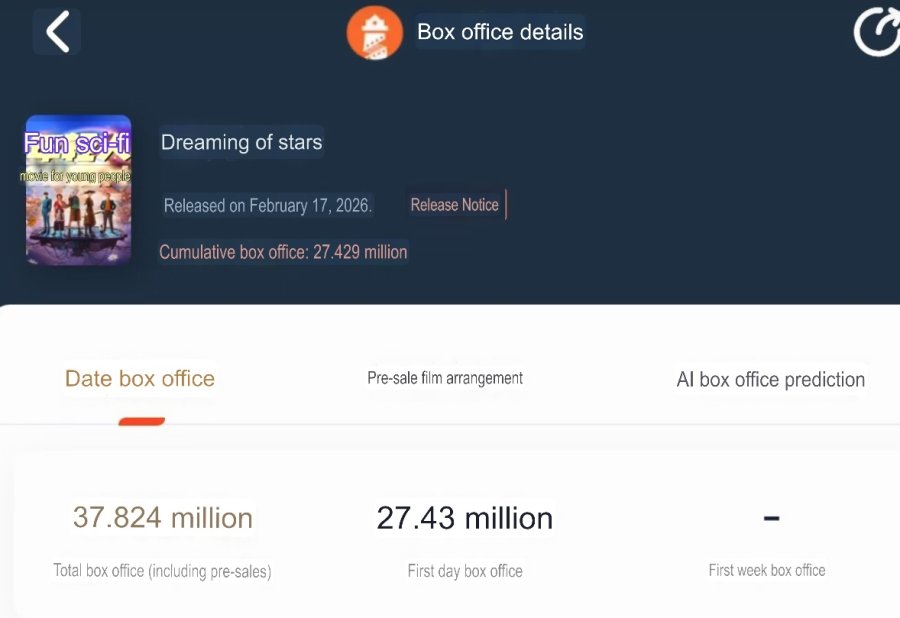Tap the First week box office label
This screenshot has height=618, width=900.
pyautogui.click(x=767, y=570)
